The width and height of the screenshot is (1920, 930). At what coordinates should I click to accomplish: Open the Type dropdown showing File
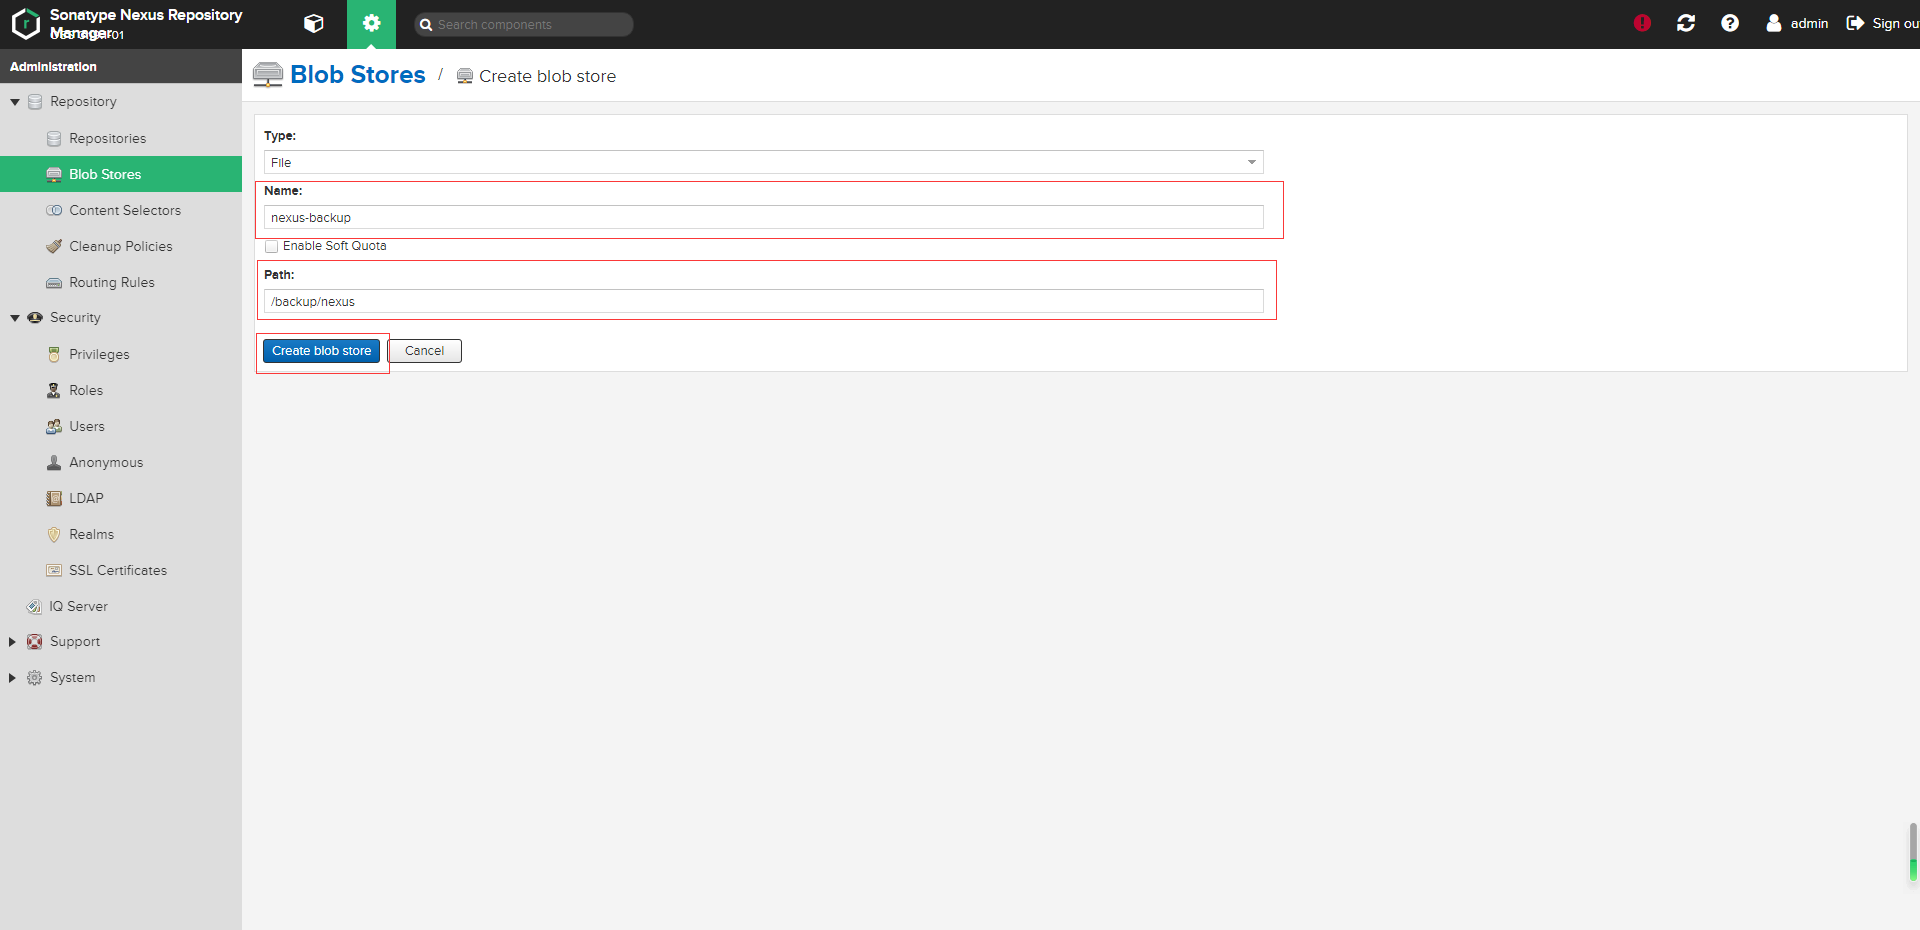(764, 162)
